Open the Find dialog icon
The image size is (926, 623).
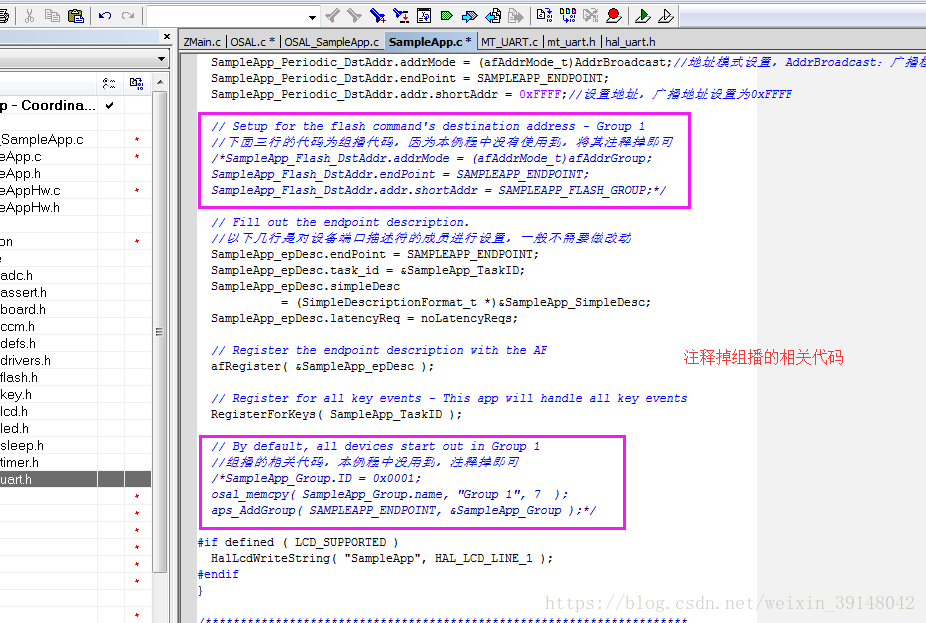(x=377, y=16)
